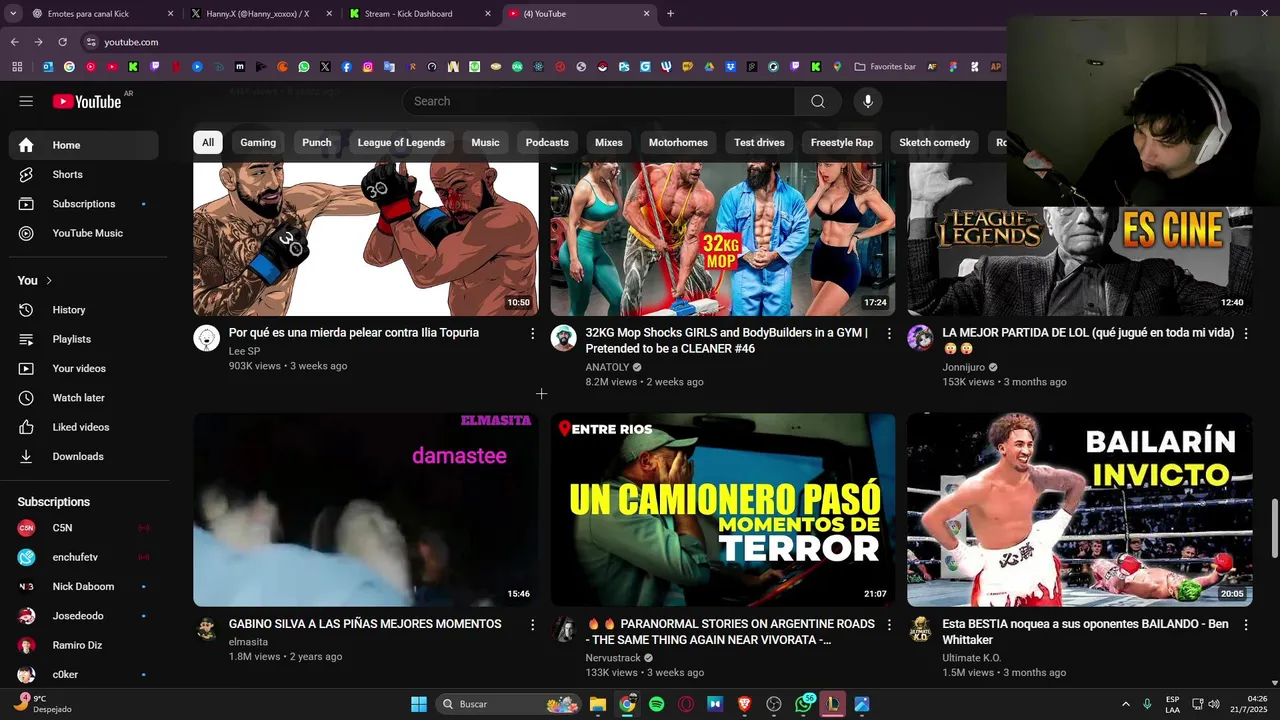Open enchufetv subscription channel
Viewport: 1280px width, 720px height.
coord(84,557)
